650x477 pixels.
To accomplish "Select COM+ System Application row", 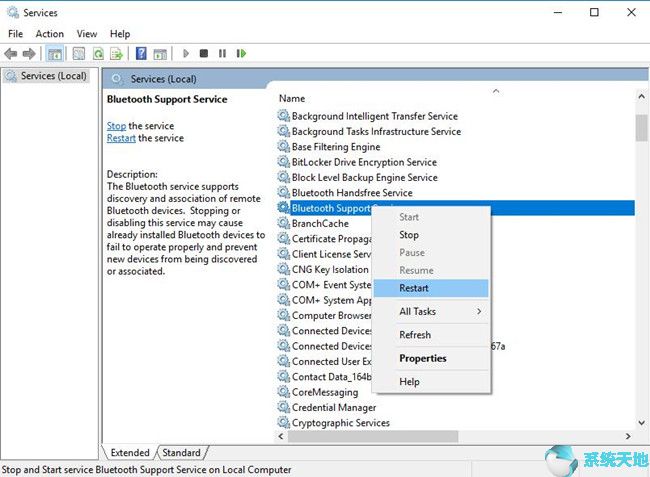I will (324, 300).
